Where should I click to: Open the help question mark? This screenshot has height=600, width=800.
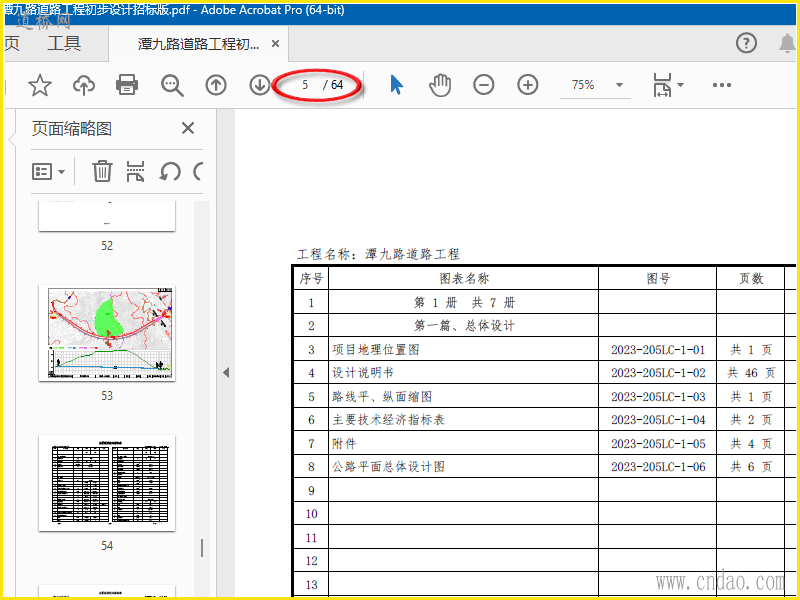746,43
